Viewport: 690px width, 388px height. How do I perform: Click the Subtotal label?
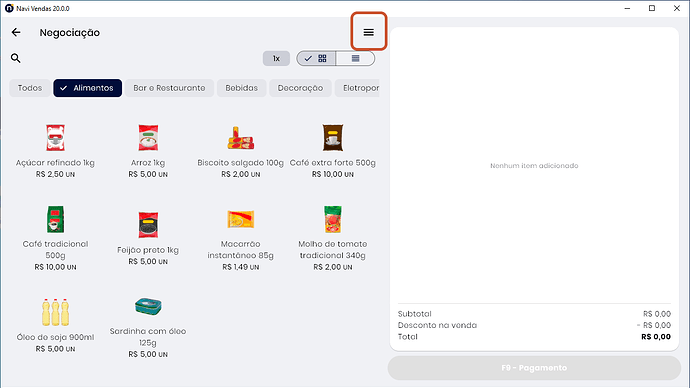pos(415,314)
